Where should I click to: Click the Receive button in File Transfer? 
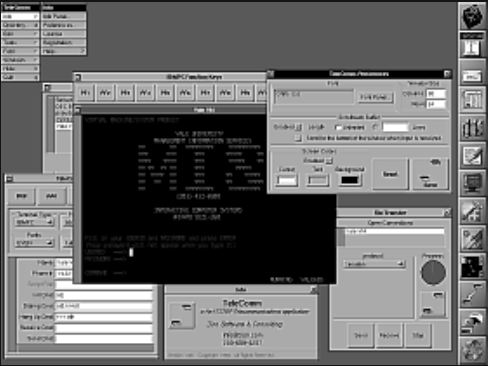click(x=389, y=335)
